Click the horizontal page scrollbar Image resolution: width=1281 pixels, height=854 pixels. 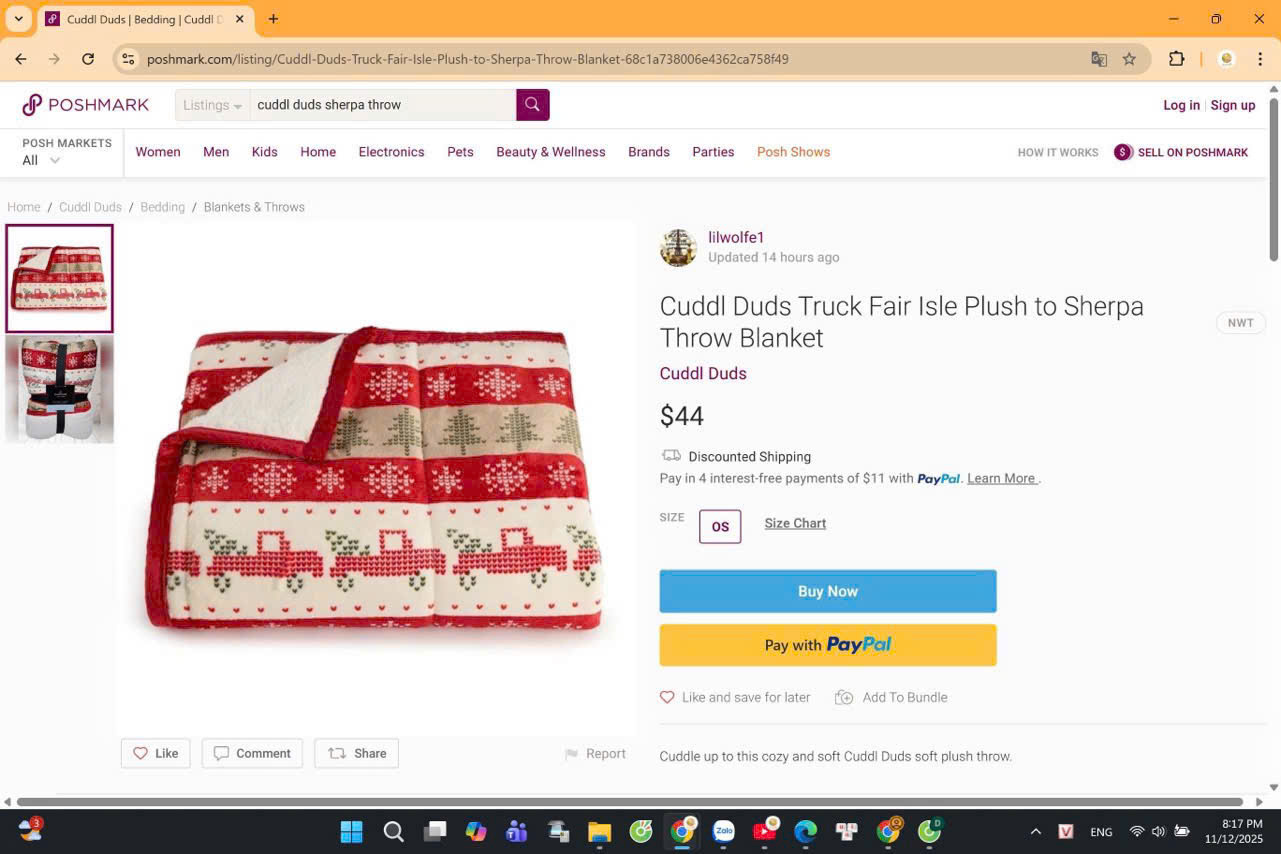tap(630, 801)
